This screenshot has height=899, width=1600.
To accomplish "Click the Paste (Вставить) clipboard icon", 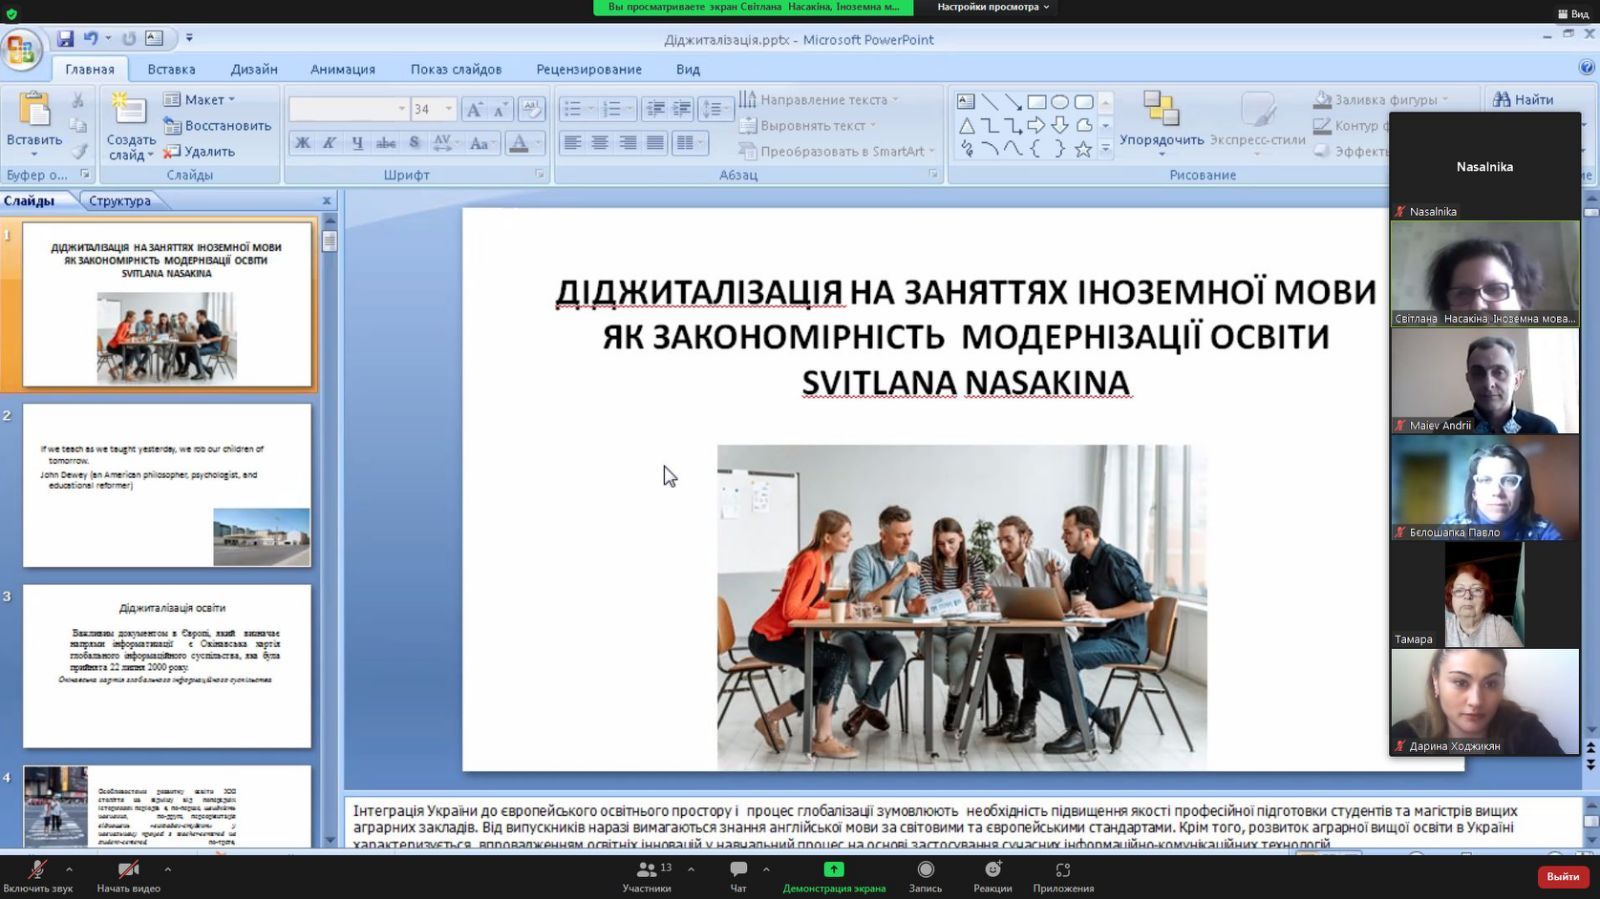I will [34, 112].
